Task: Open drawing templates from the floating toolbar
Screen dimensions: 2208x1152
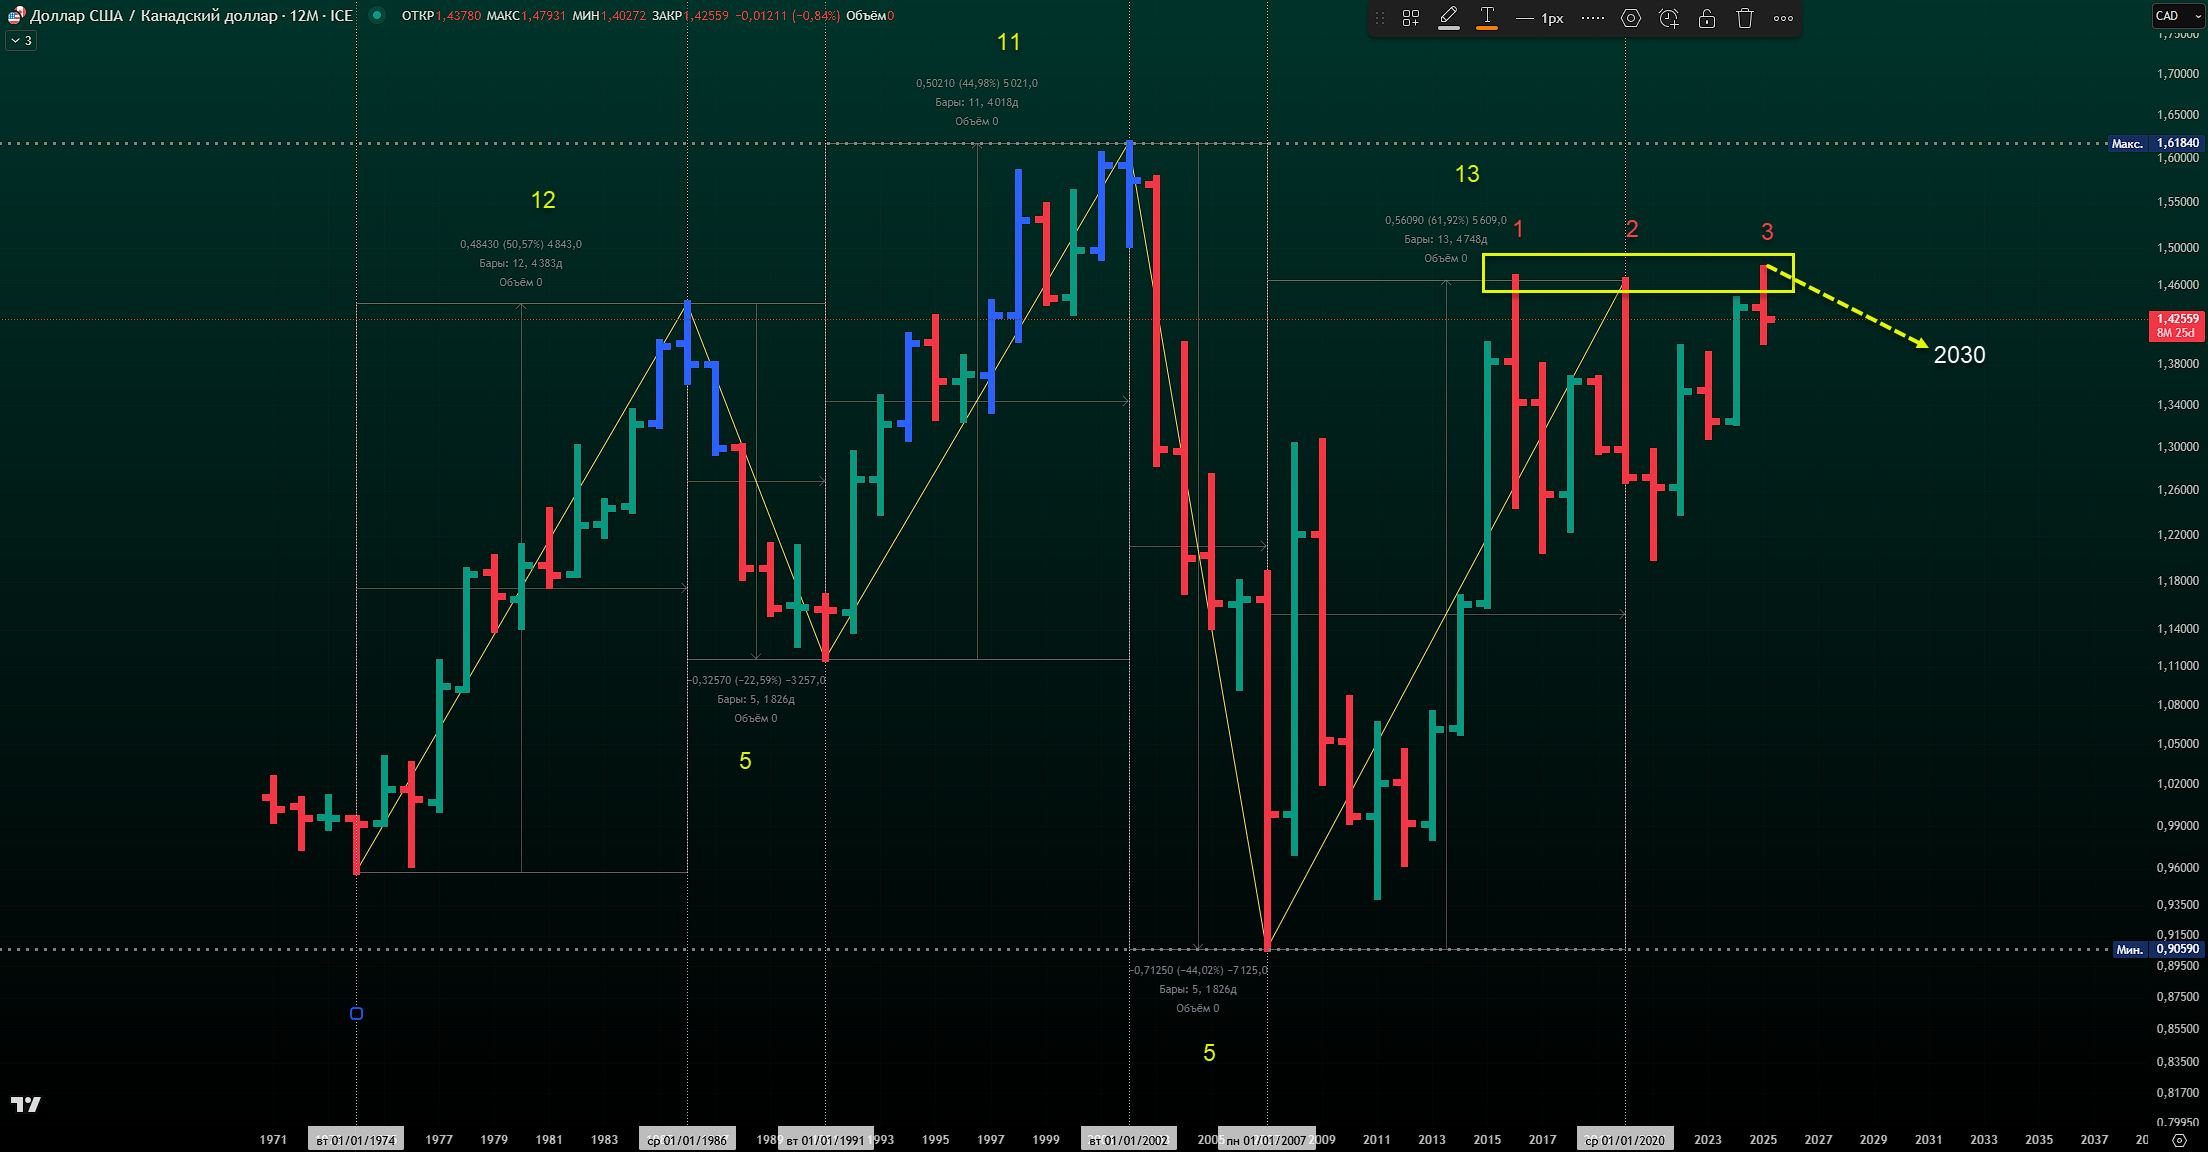Action: click(1411, 18)
